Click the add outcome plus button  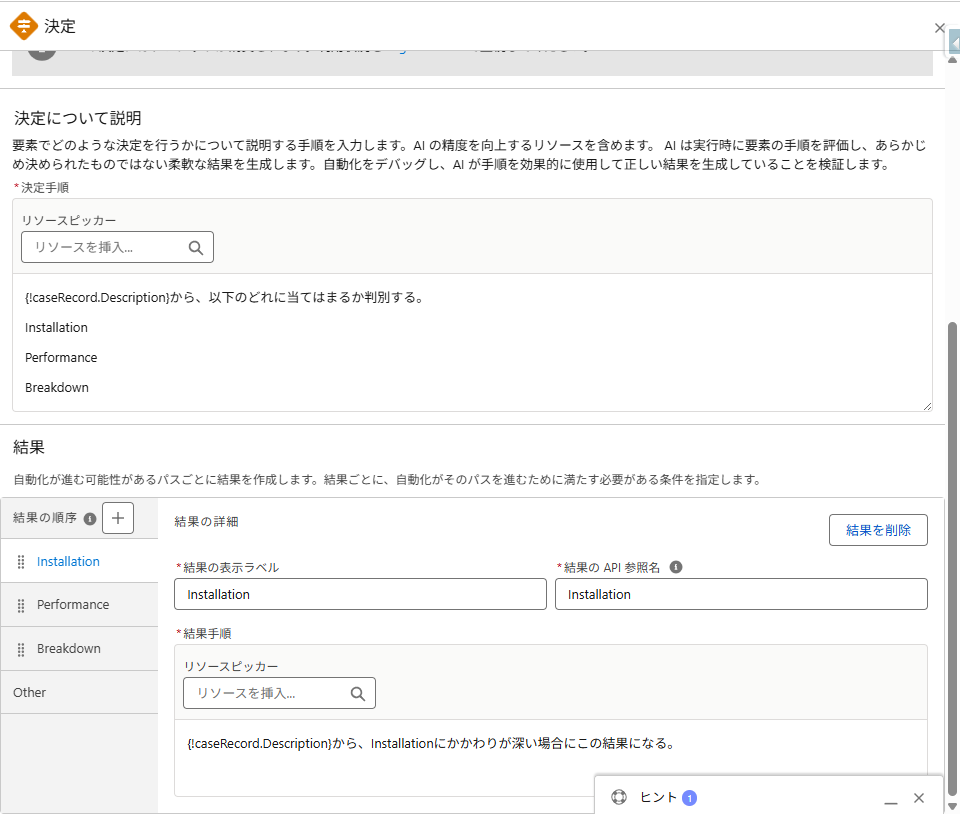pyautogui.click(x=118, y=518)
